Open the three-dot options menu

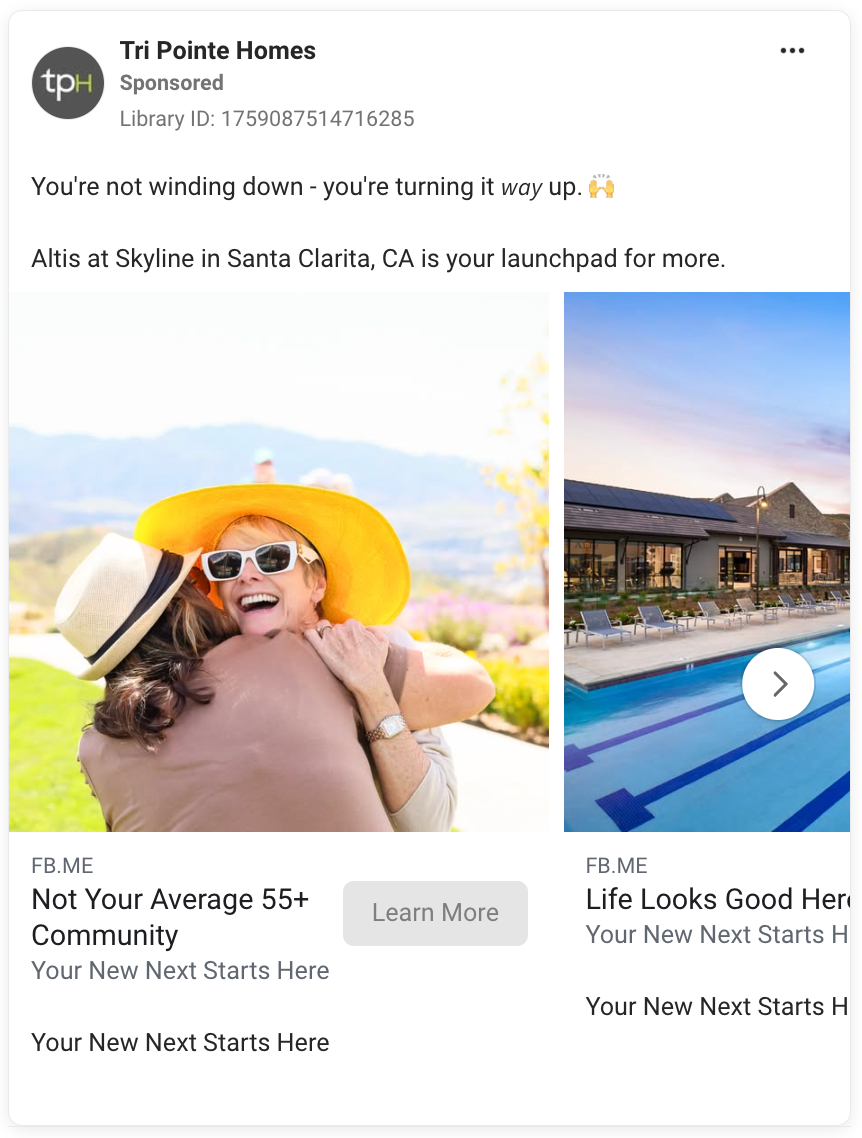[x=792, y=51]
